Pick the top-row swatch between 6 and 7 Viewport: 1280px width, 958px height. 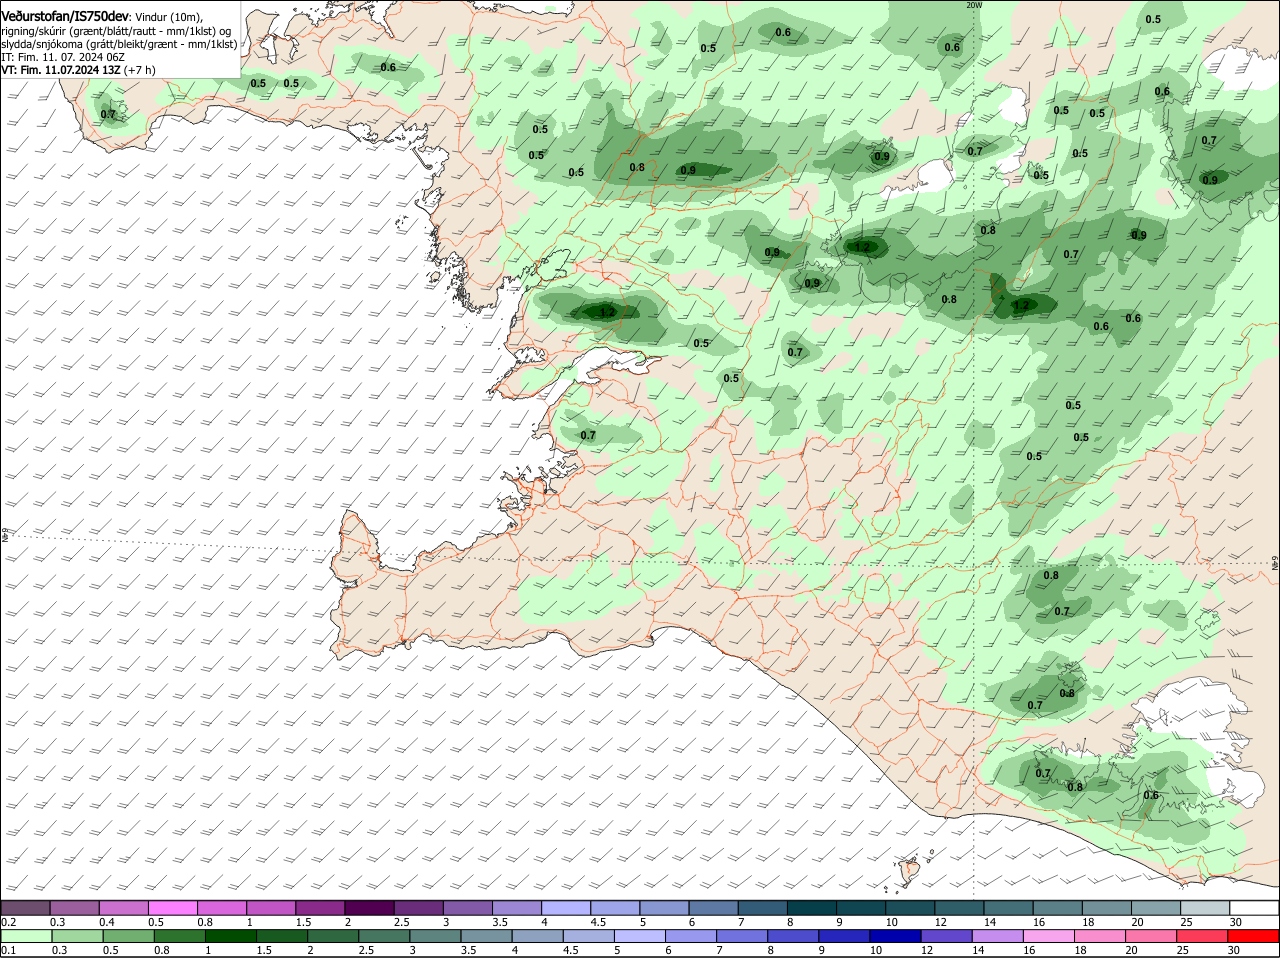coord(714,907)
